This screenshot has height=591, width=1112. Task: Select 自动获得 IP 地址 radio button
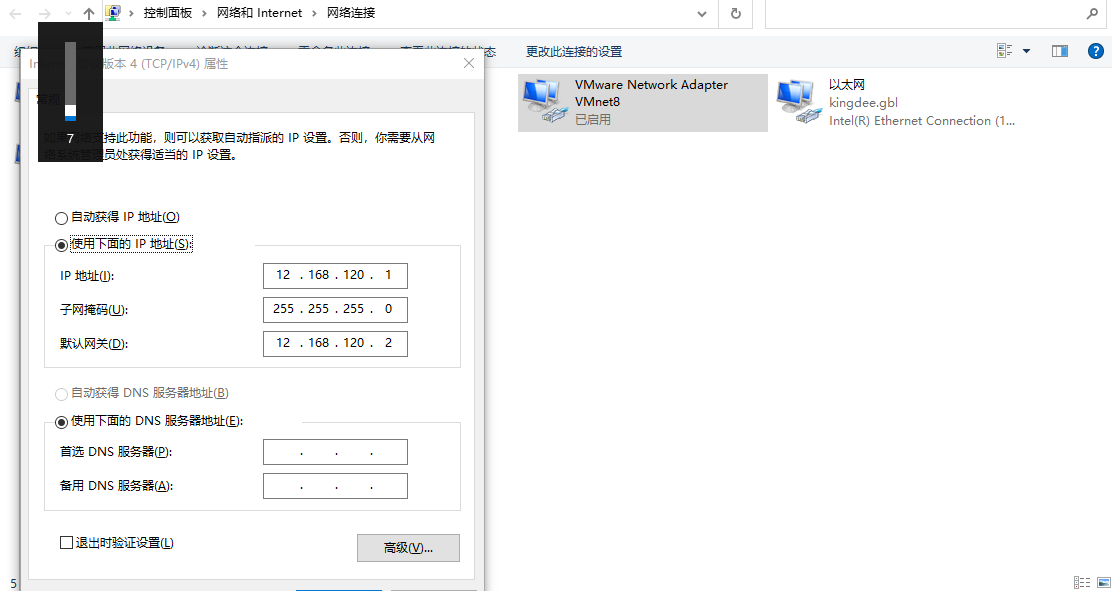point(62,218)
